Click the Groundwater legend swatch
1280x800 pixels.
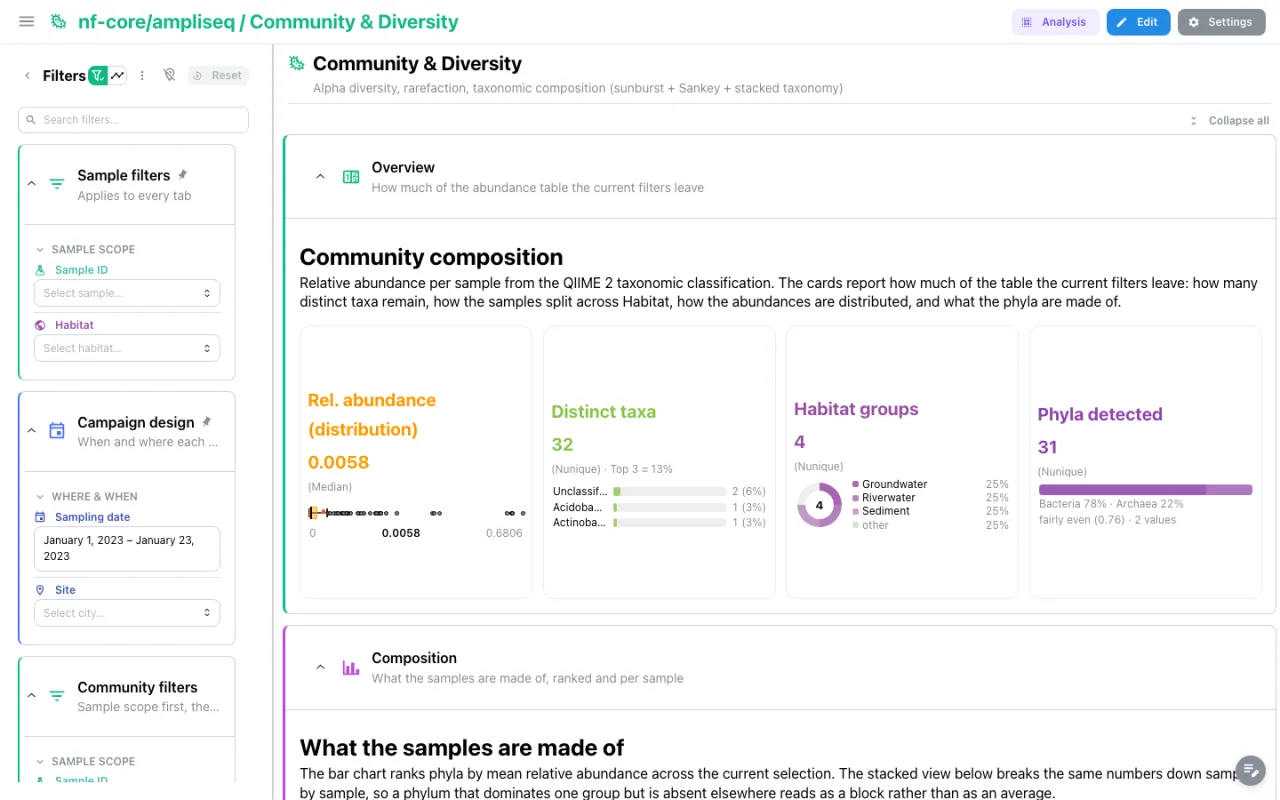point(856,484)
